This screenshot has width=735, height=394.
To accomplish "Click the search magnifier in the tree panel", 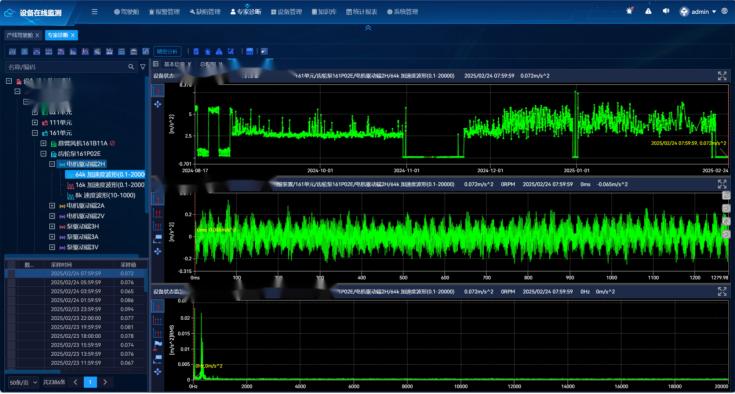I will pyautogui.click(x=131, y=67).
